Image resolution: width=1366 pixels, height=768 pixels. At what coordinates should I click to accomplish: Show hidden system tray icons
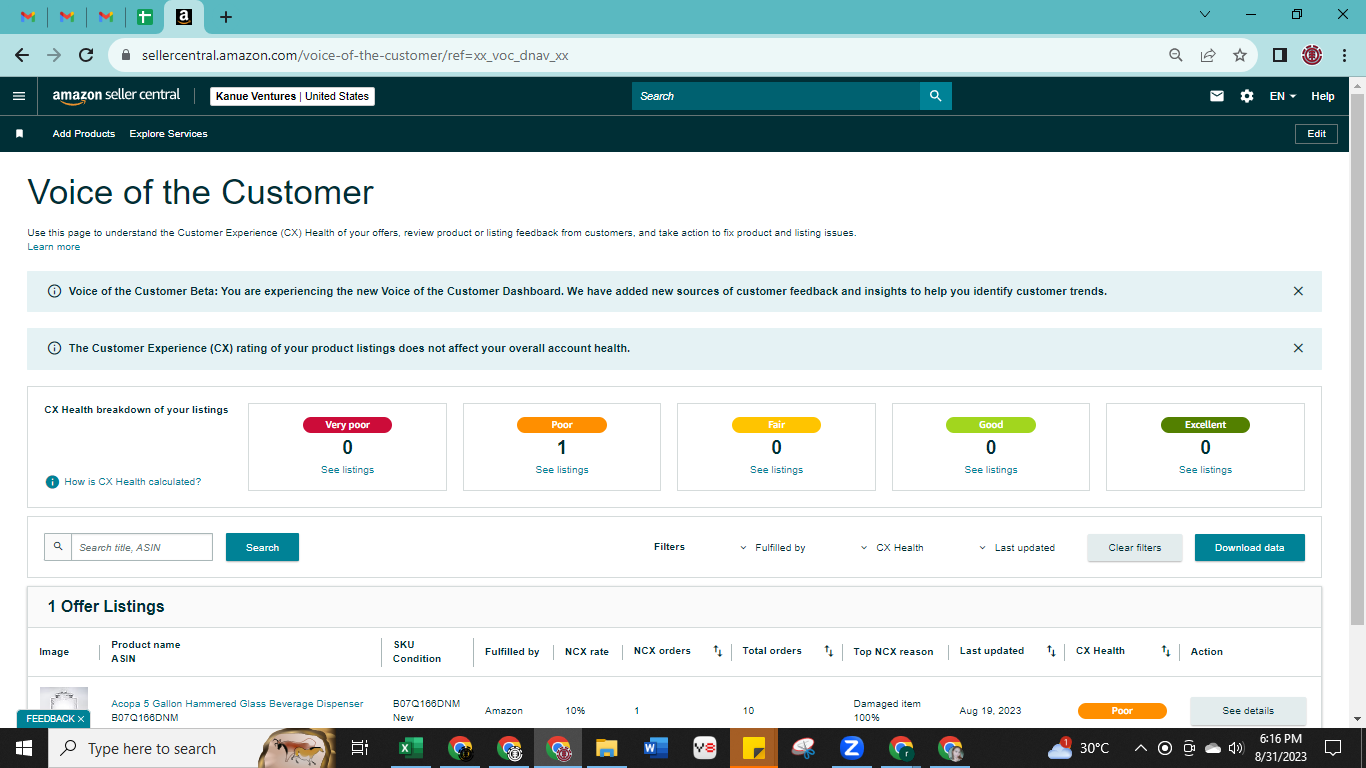tap(1140, 748)
